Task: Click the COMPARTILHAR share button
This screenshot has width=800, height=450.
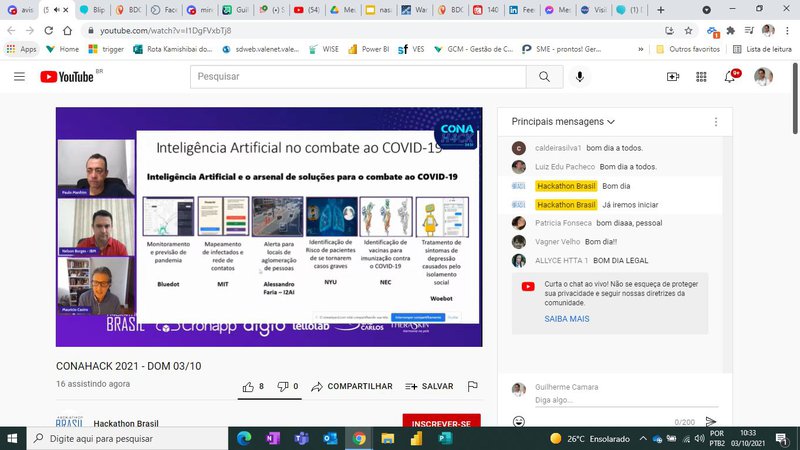Action: pos(352,387)
